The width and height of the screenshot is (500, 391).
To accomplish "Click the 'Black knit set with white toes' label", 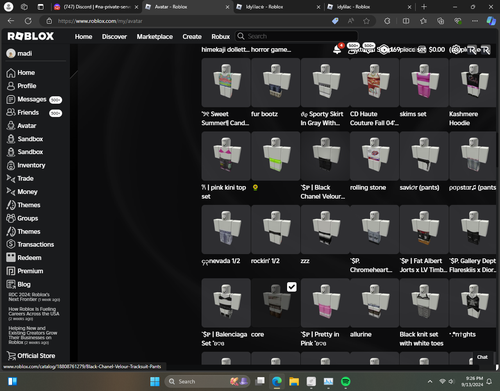I will 422,339.
